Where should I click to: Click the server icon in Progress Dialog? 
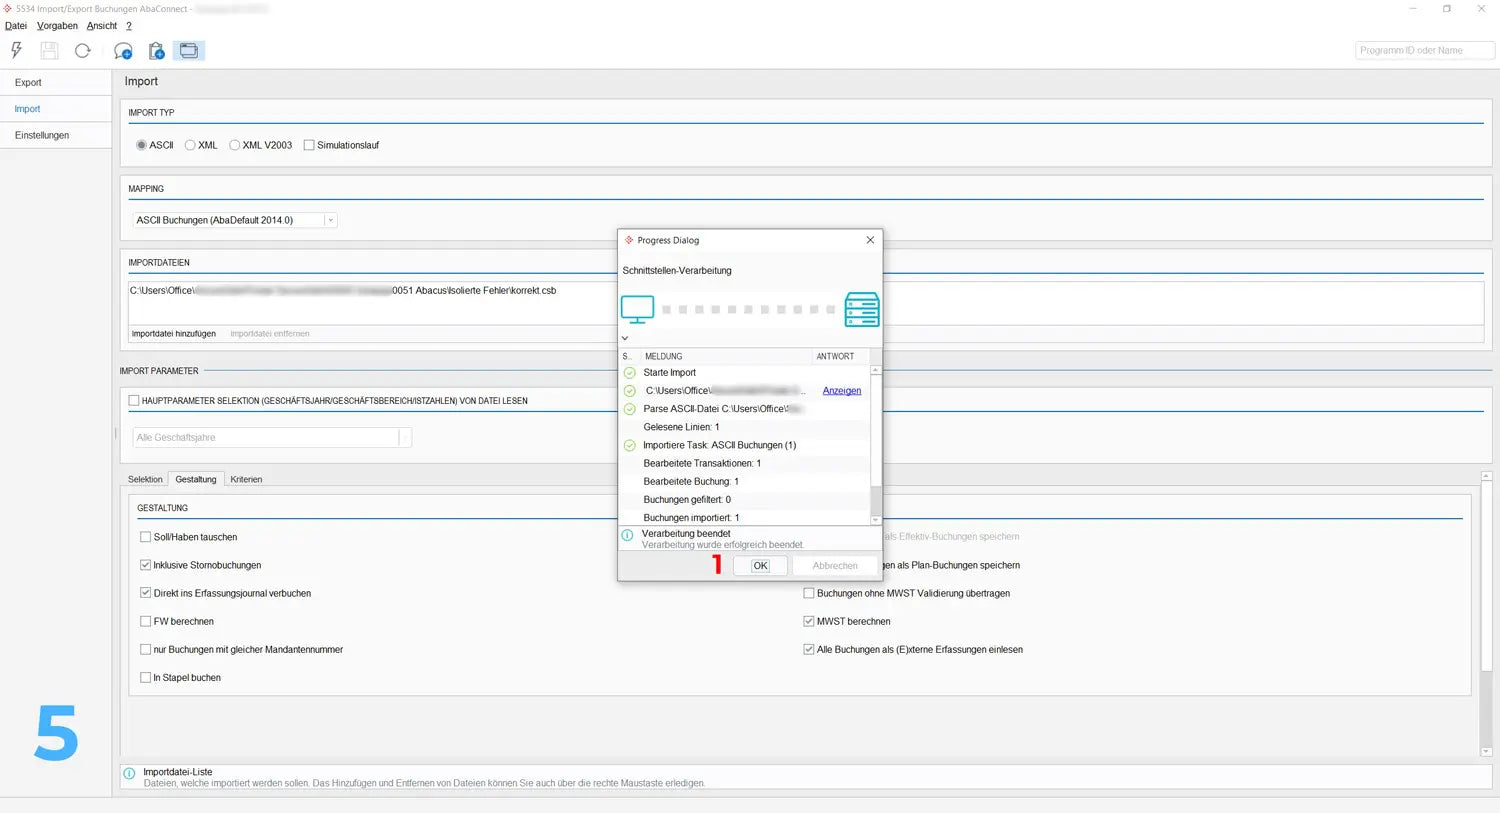tap(861, 310)
